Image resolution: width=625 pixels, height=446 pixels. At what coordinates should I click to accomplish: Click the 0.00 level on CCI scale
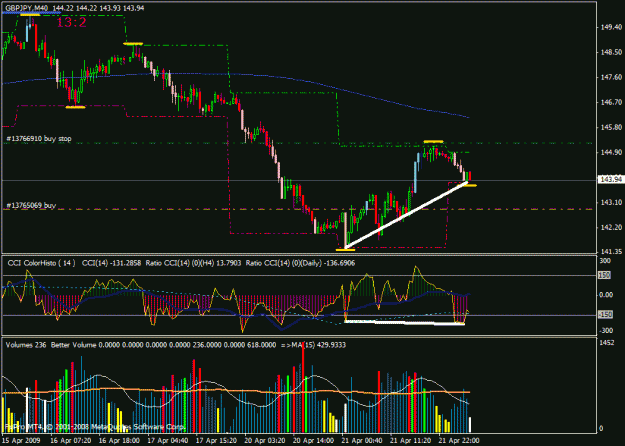pyautogui.click(x=606, y=295)
